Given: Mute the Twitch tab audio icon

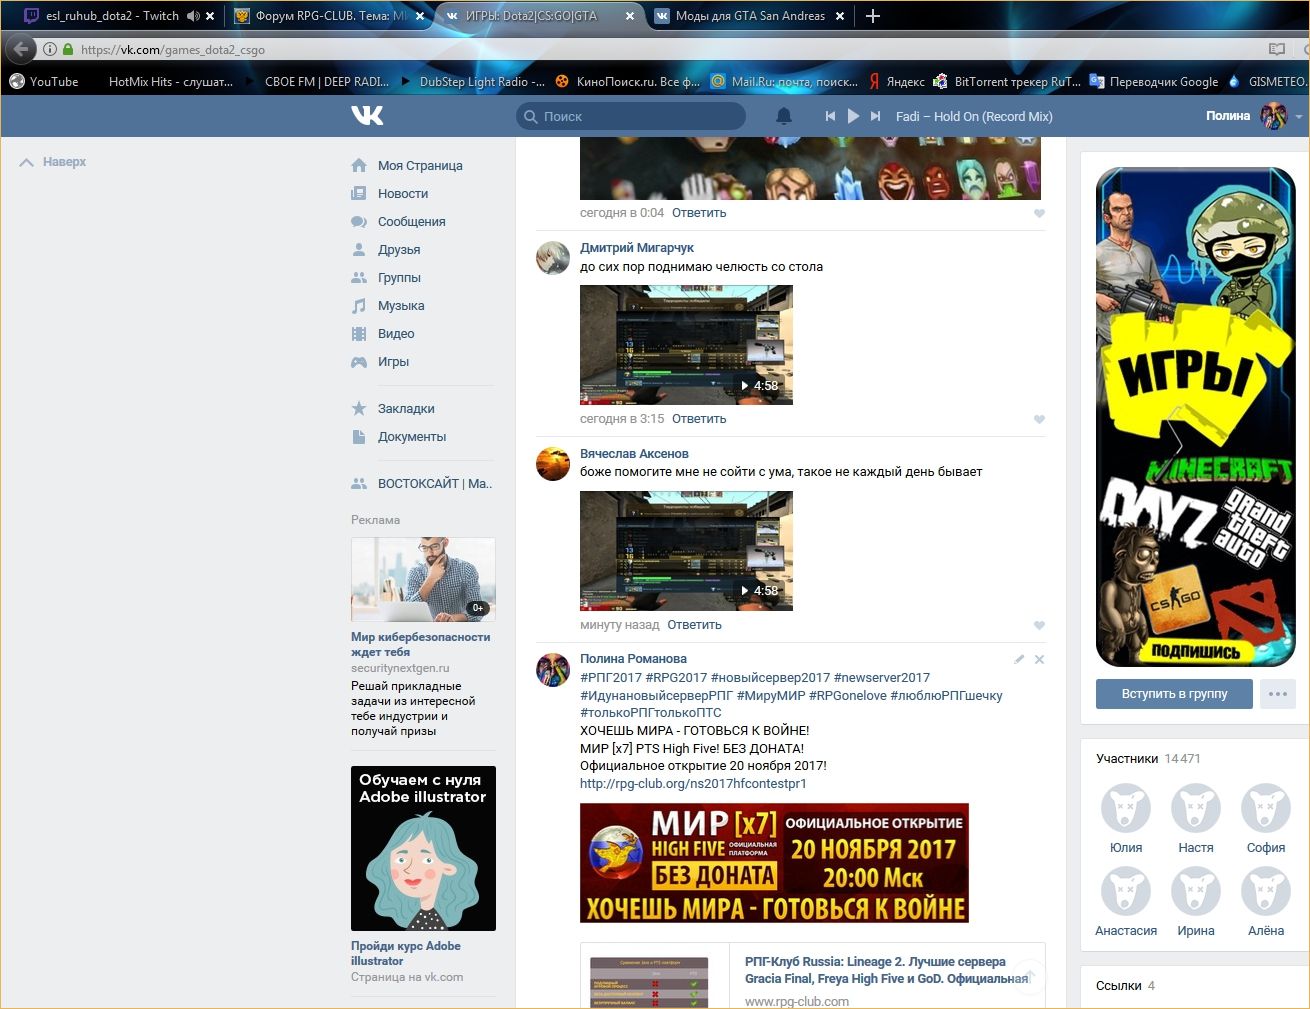Looking at the screenshot, I should (x=193, y=16).
